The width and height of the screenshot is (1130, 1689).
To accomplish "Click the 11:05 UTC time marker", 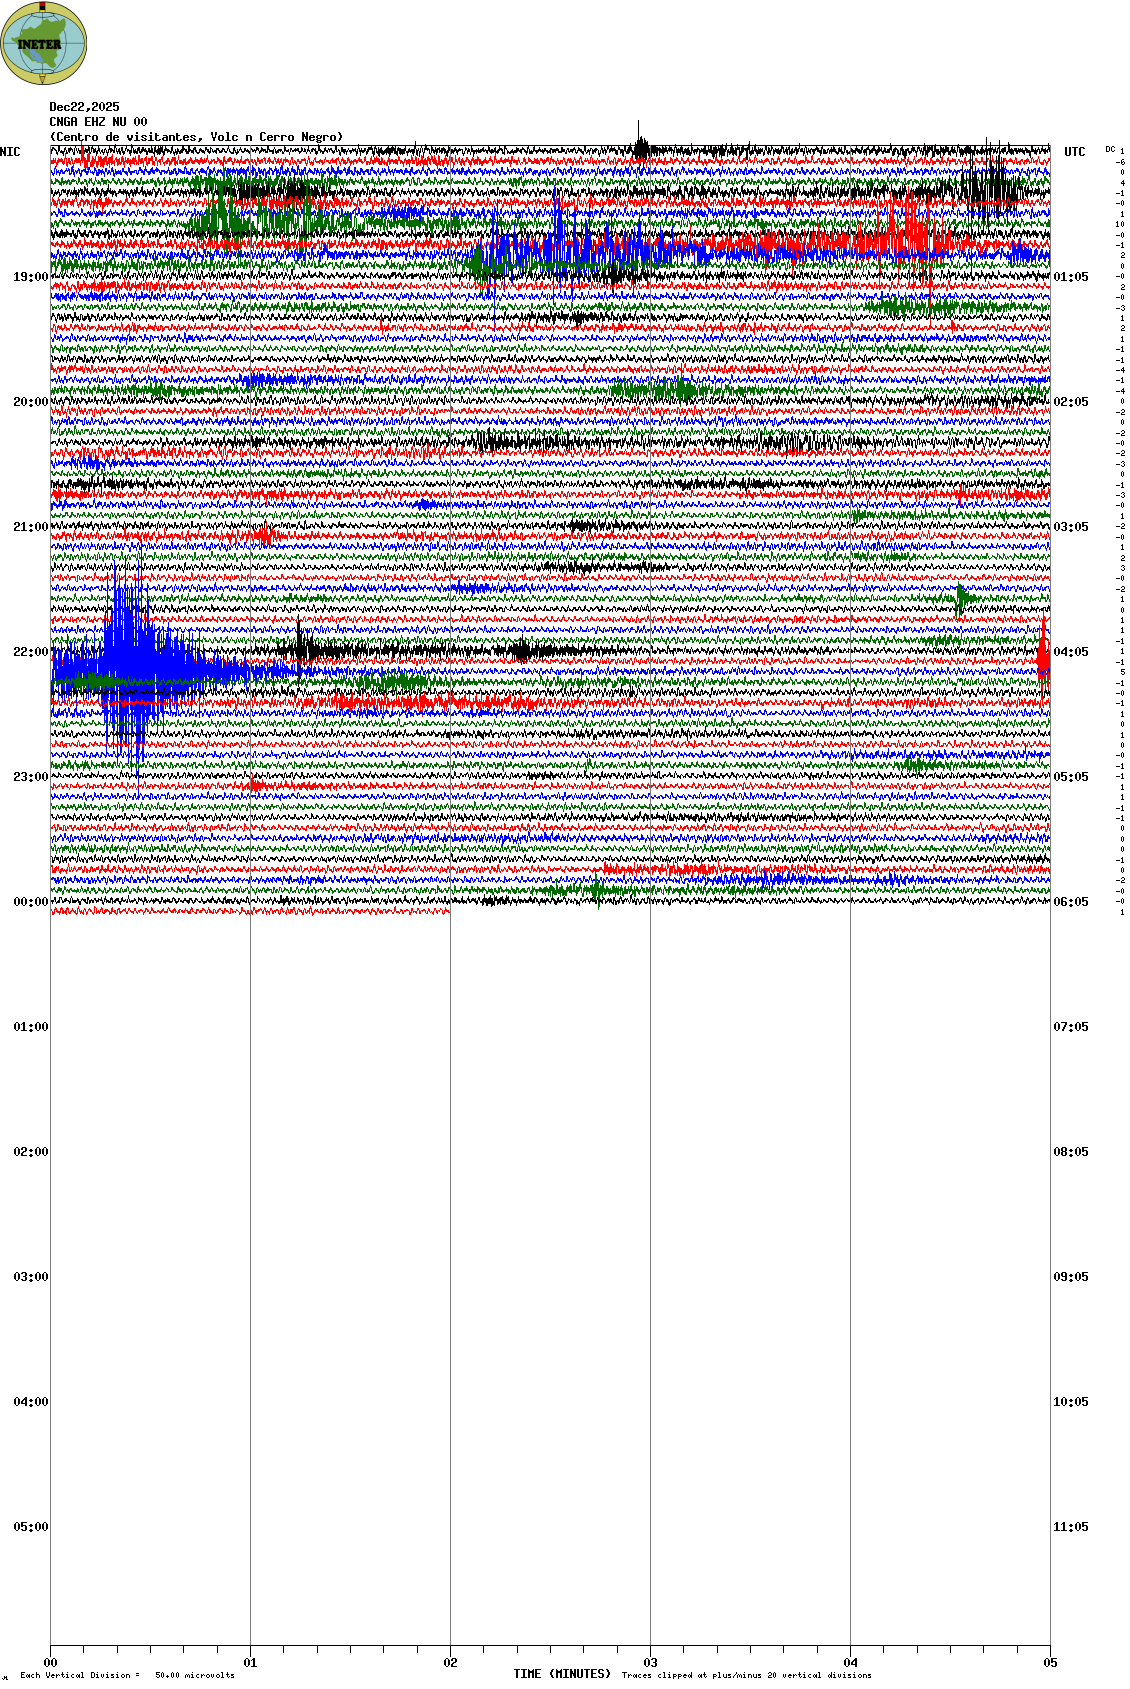I will pos(1070,1527).
